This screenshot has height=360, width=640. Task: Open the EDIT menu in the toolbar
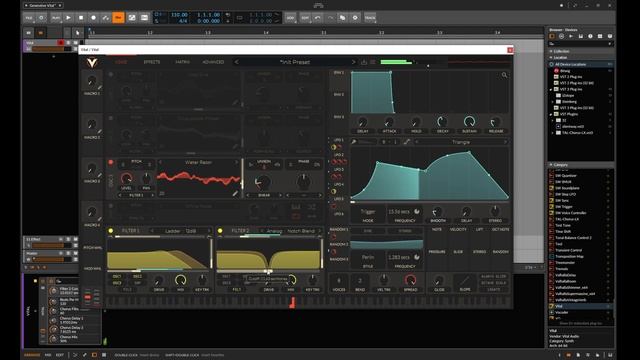[305, 18]
